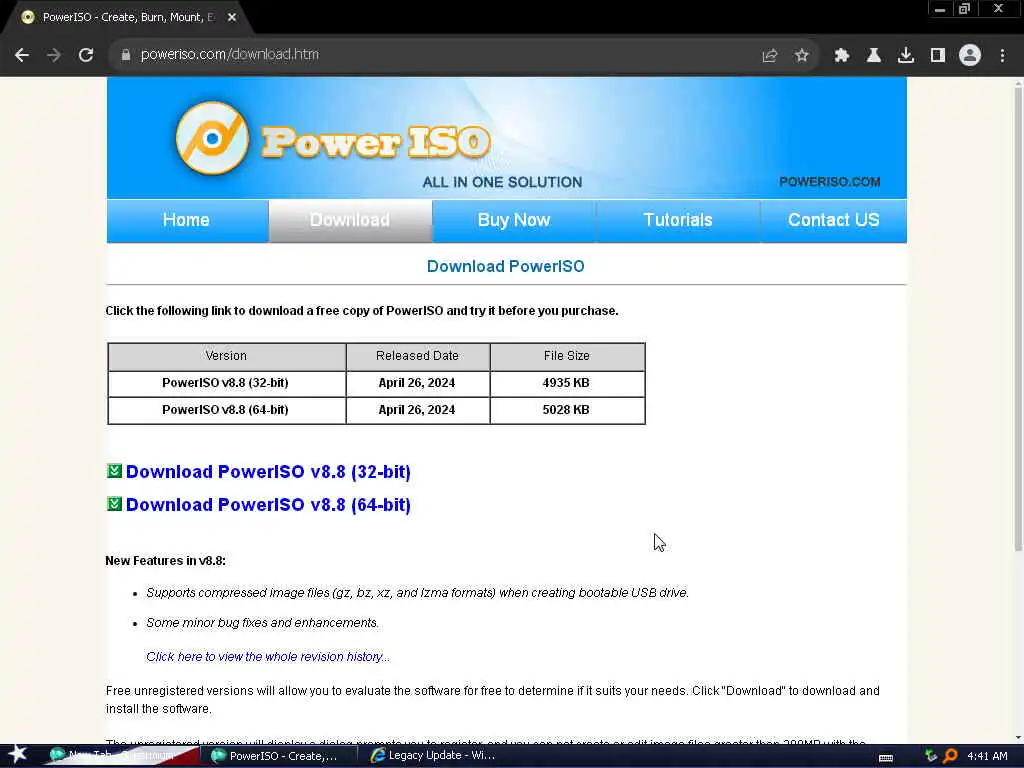Open the profile avatar icon
This screenshot has width=1024, height=768.
coord(970,55)
